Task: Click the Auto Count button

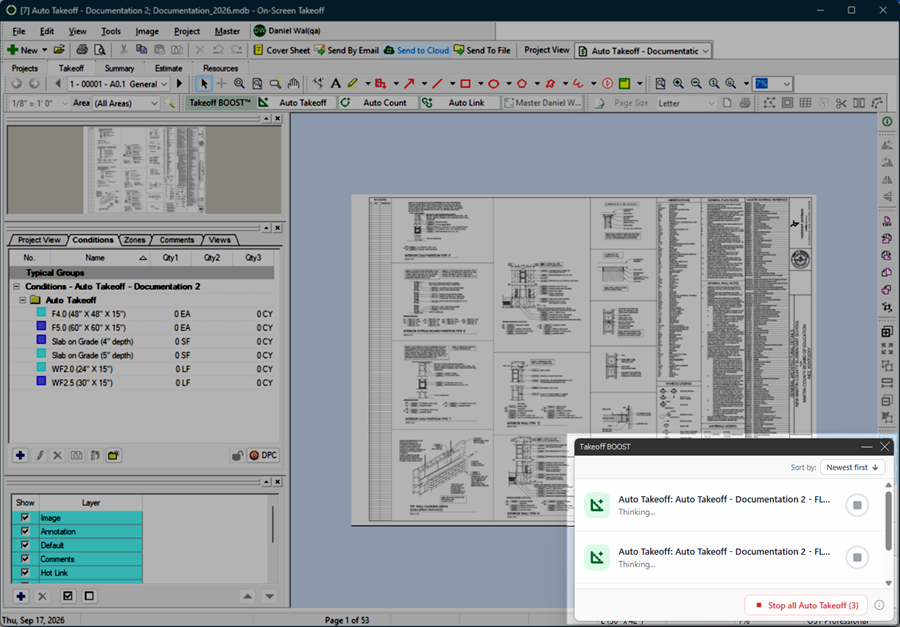Action: (x=378, y=103)
